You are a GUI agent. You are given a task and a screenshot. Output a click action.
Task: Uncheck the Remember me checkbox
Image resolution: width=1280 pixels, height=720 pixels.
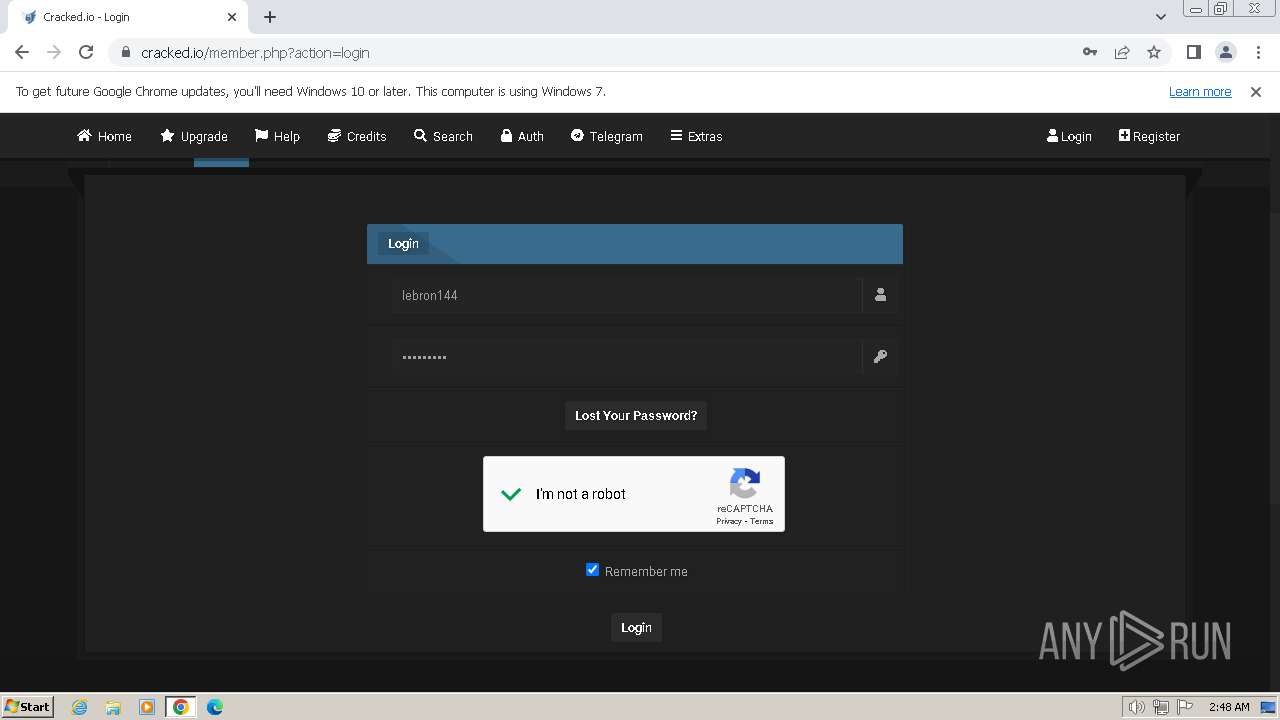click(x=592, y=569)
